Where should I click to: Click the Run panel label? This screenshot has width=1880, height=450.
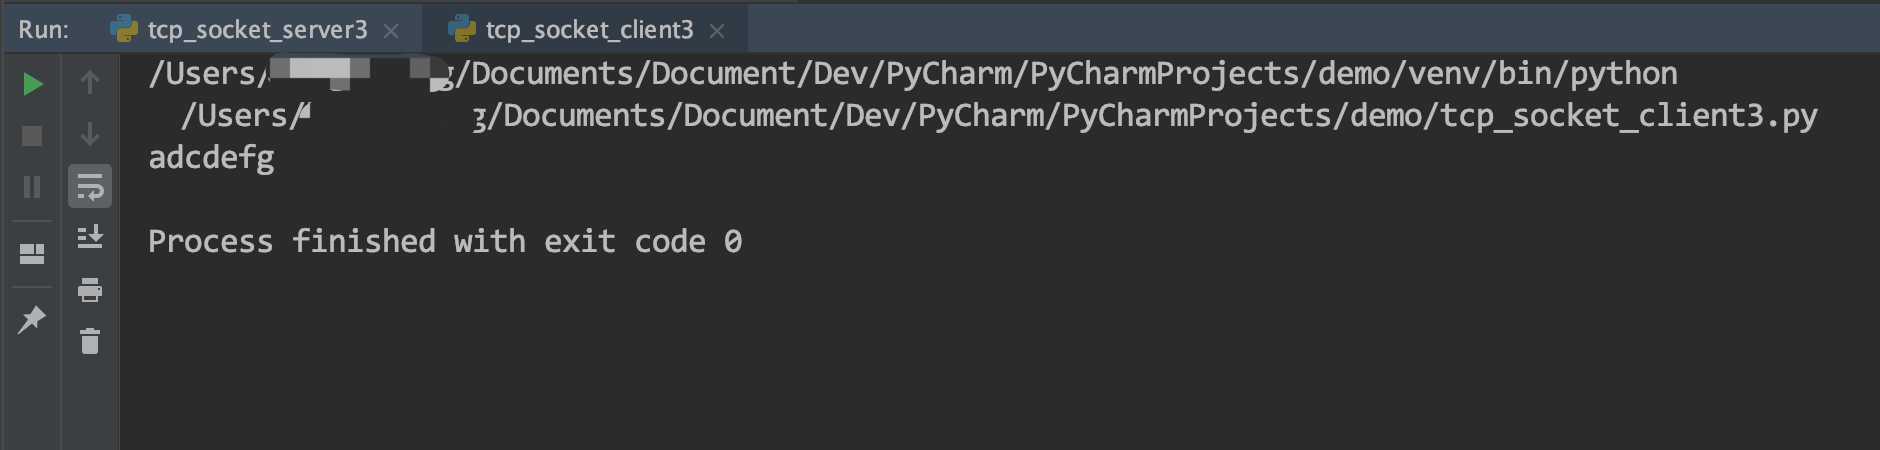44,30
